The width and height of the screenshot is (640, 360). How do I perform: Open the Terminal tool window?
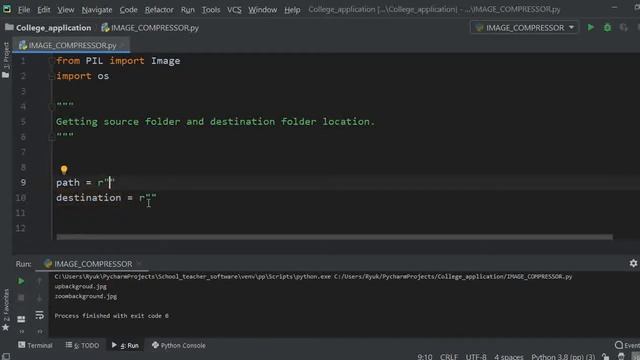pos(36,346)
